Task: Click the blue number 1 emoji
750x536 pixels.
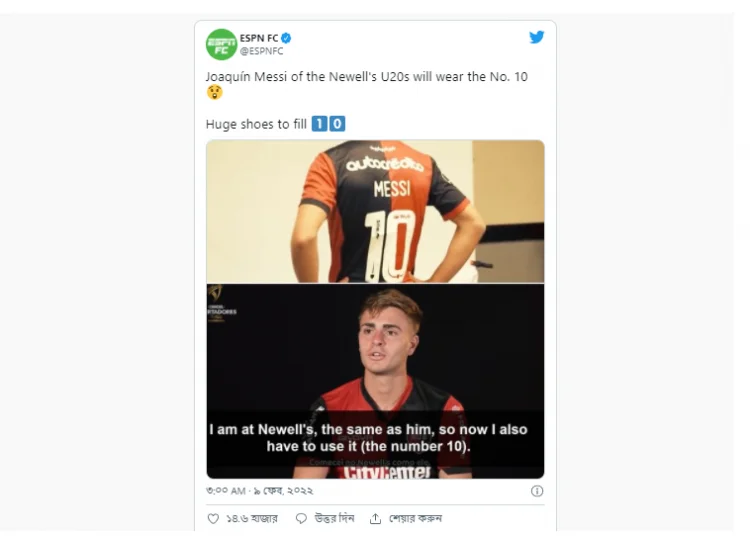Action: coord(320,124)
